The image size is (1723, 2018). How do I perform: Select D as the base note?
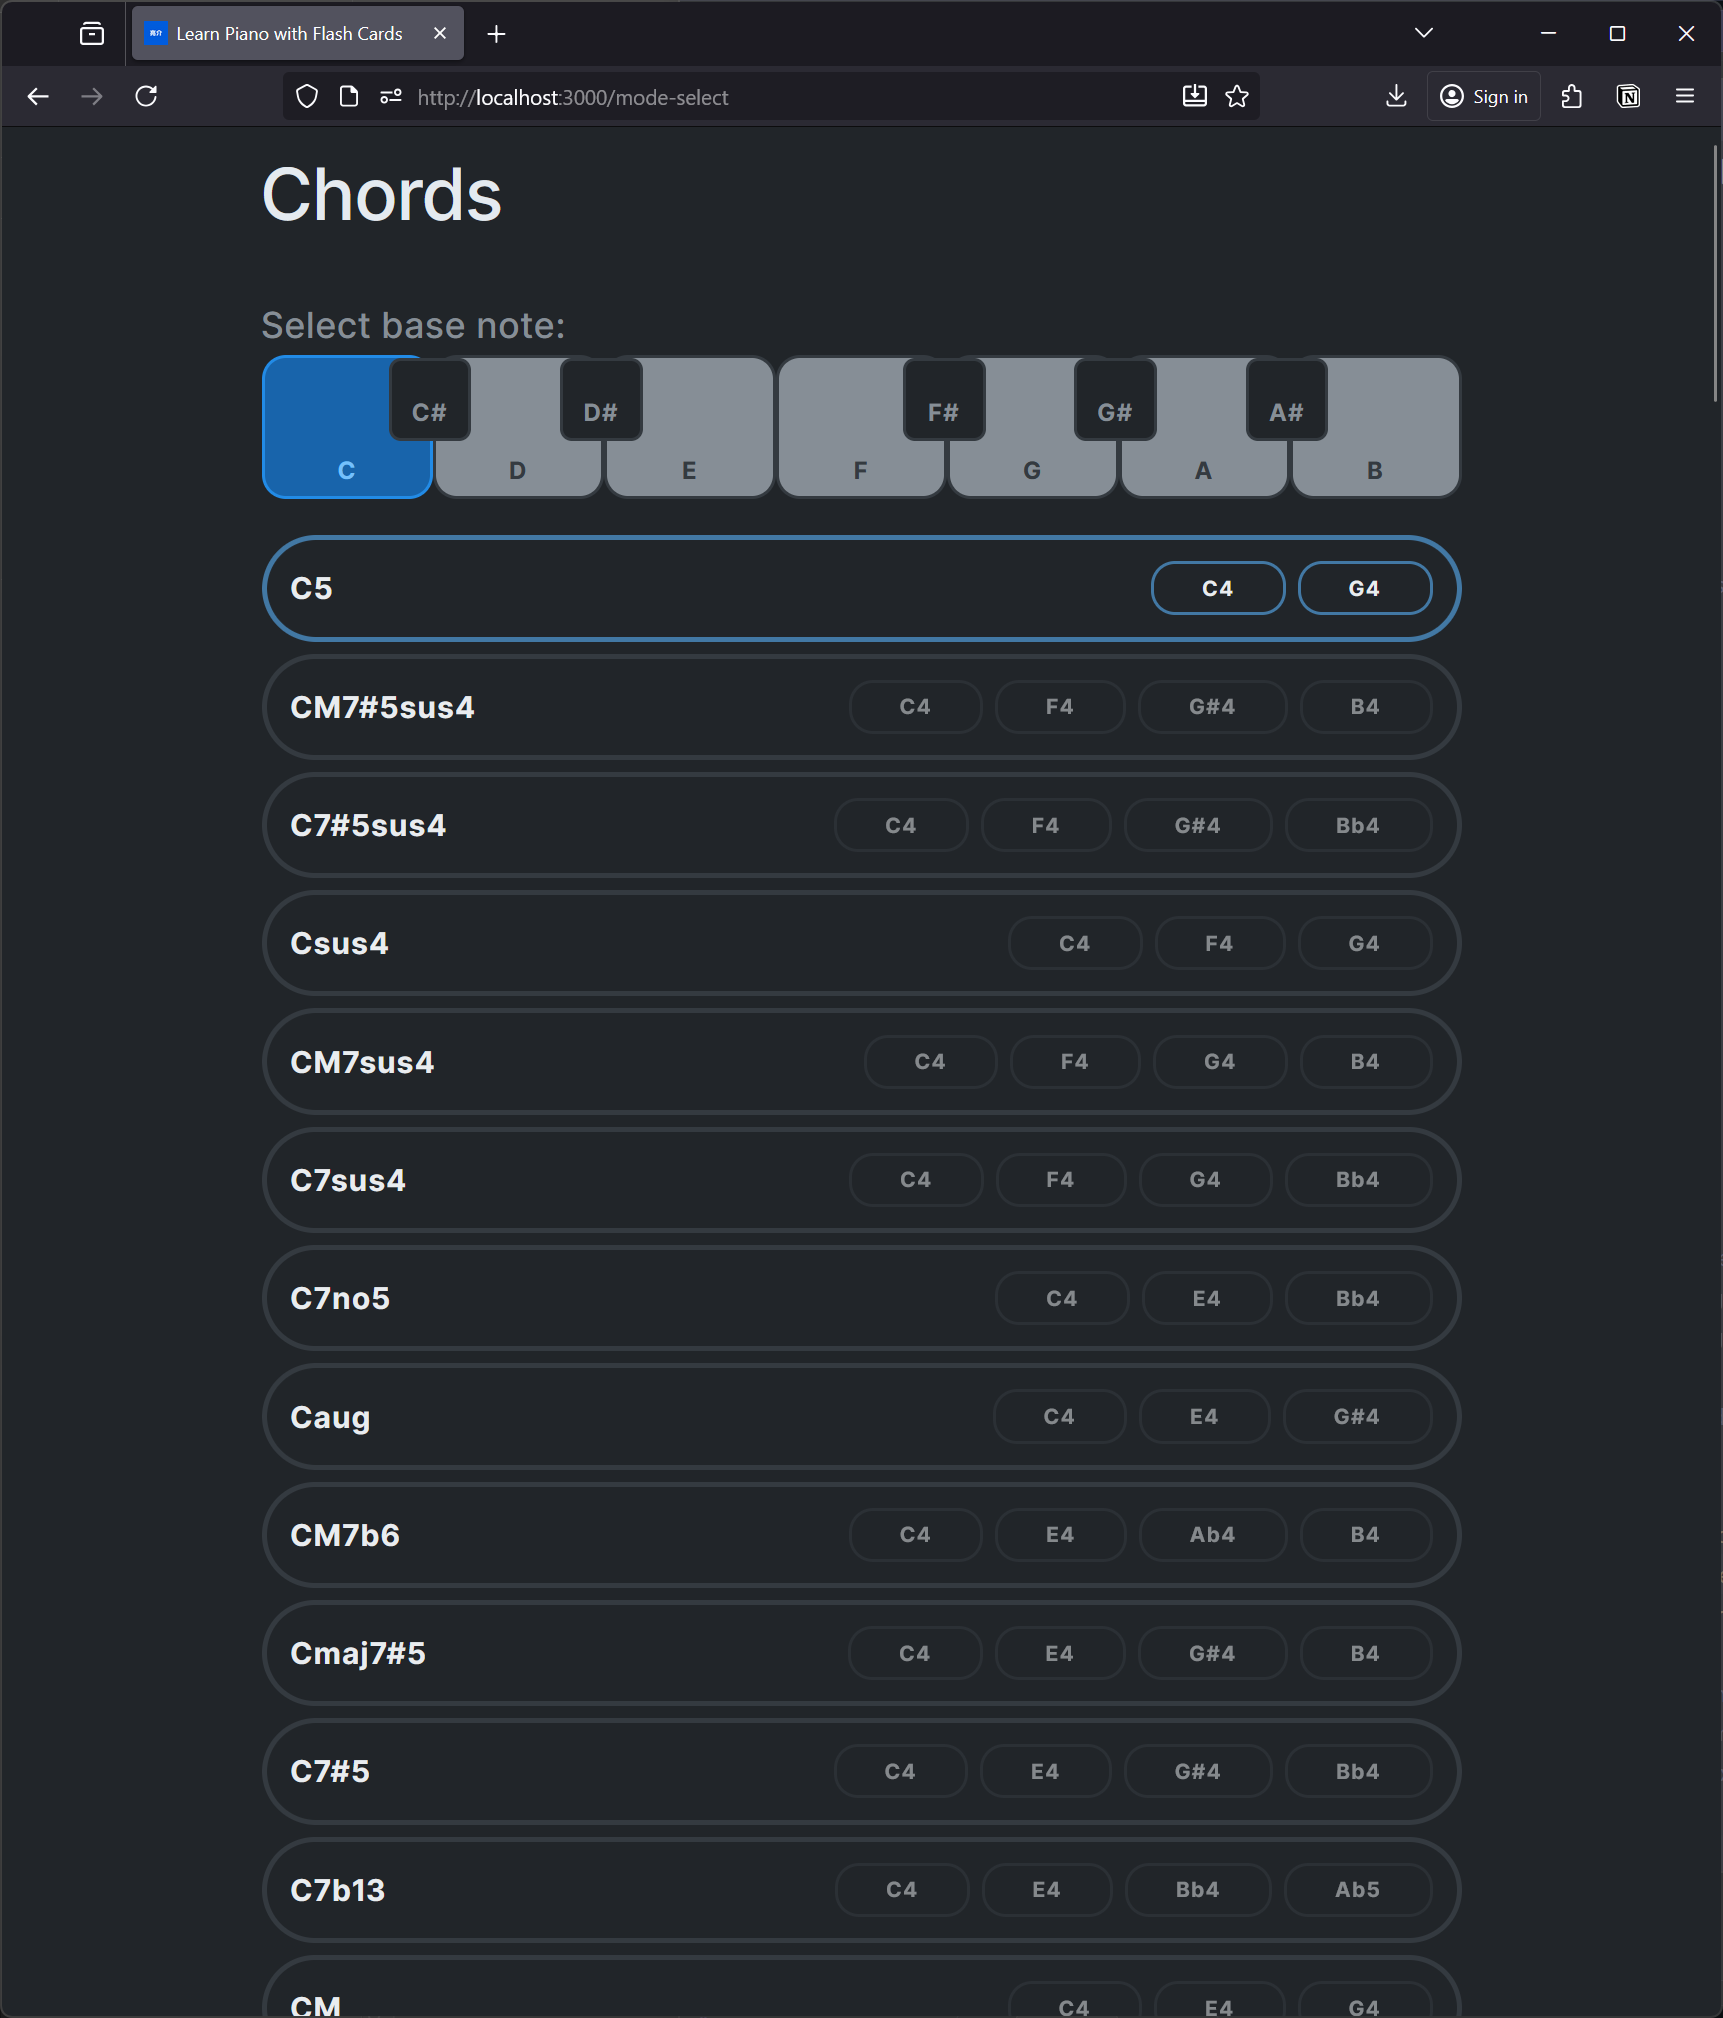coord(517,470)
